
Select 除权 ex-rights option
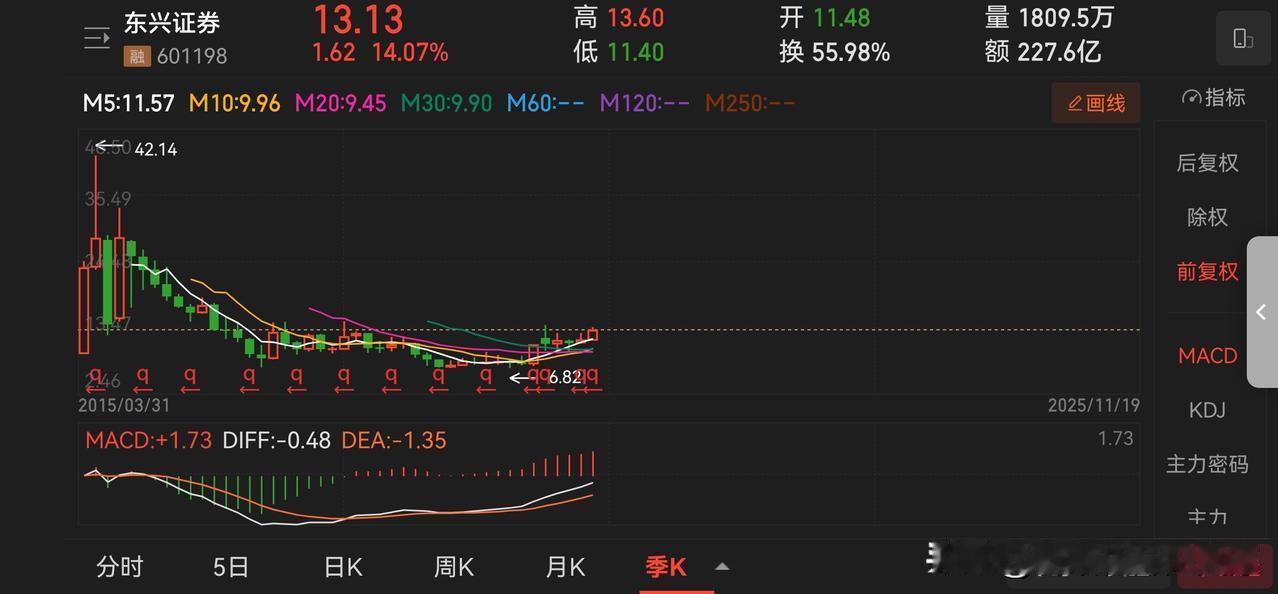click(x=1207, y=217)
